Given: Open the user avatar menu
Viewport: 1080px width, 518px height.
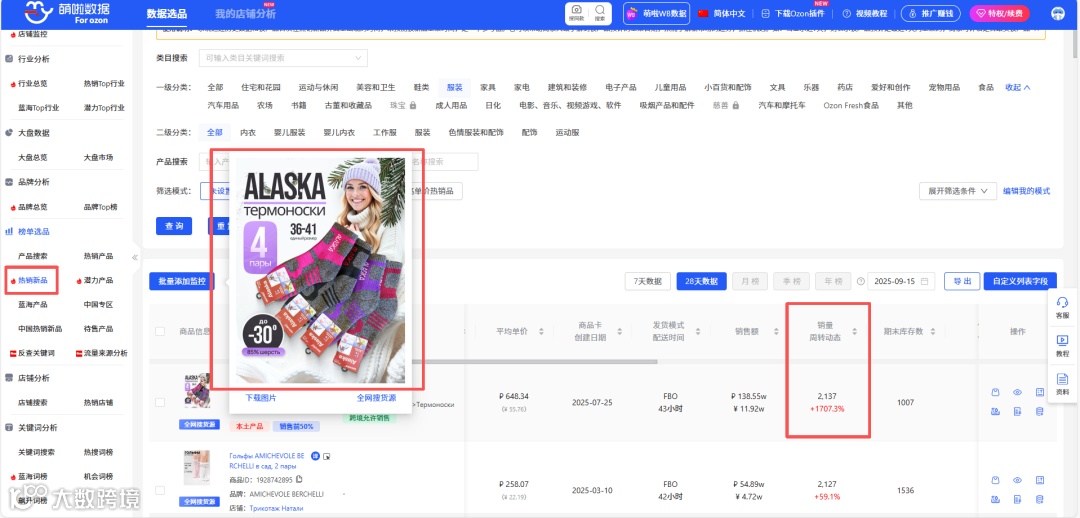Looking at the screenshot, I should [1057, 14].
